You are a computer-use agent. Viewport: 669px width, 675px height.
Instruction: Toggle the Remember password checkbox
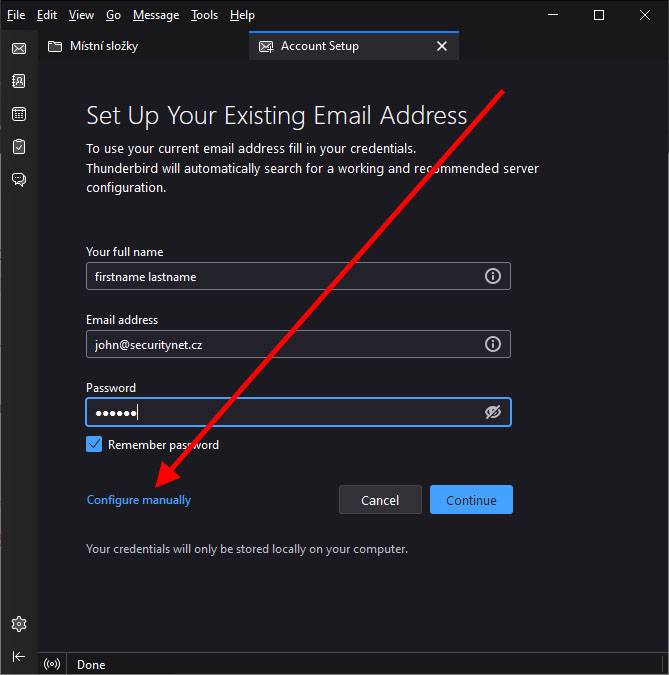tap(94, 444)
